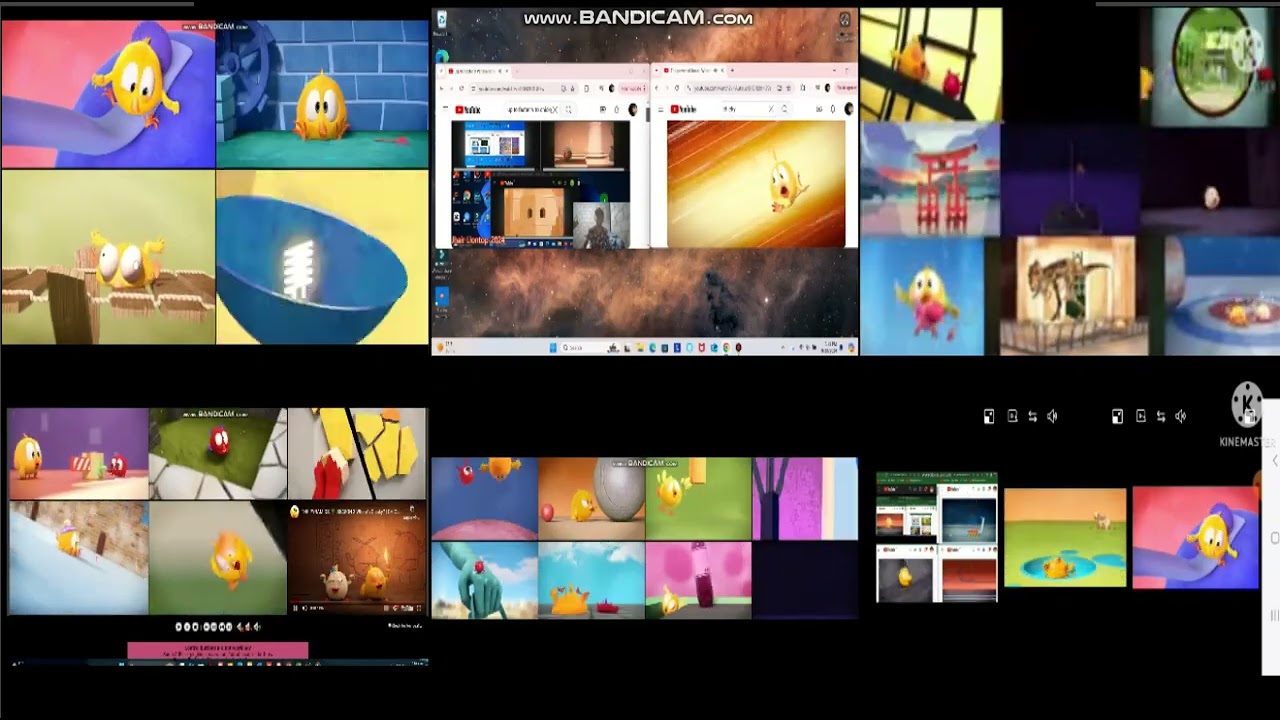
Task: Open the Windows Start button on taskbar
Action: [x=553, y=348]
